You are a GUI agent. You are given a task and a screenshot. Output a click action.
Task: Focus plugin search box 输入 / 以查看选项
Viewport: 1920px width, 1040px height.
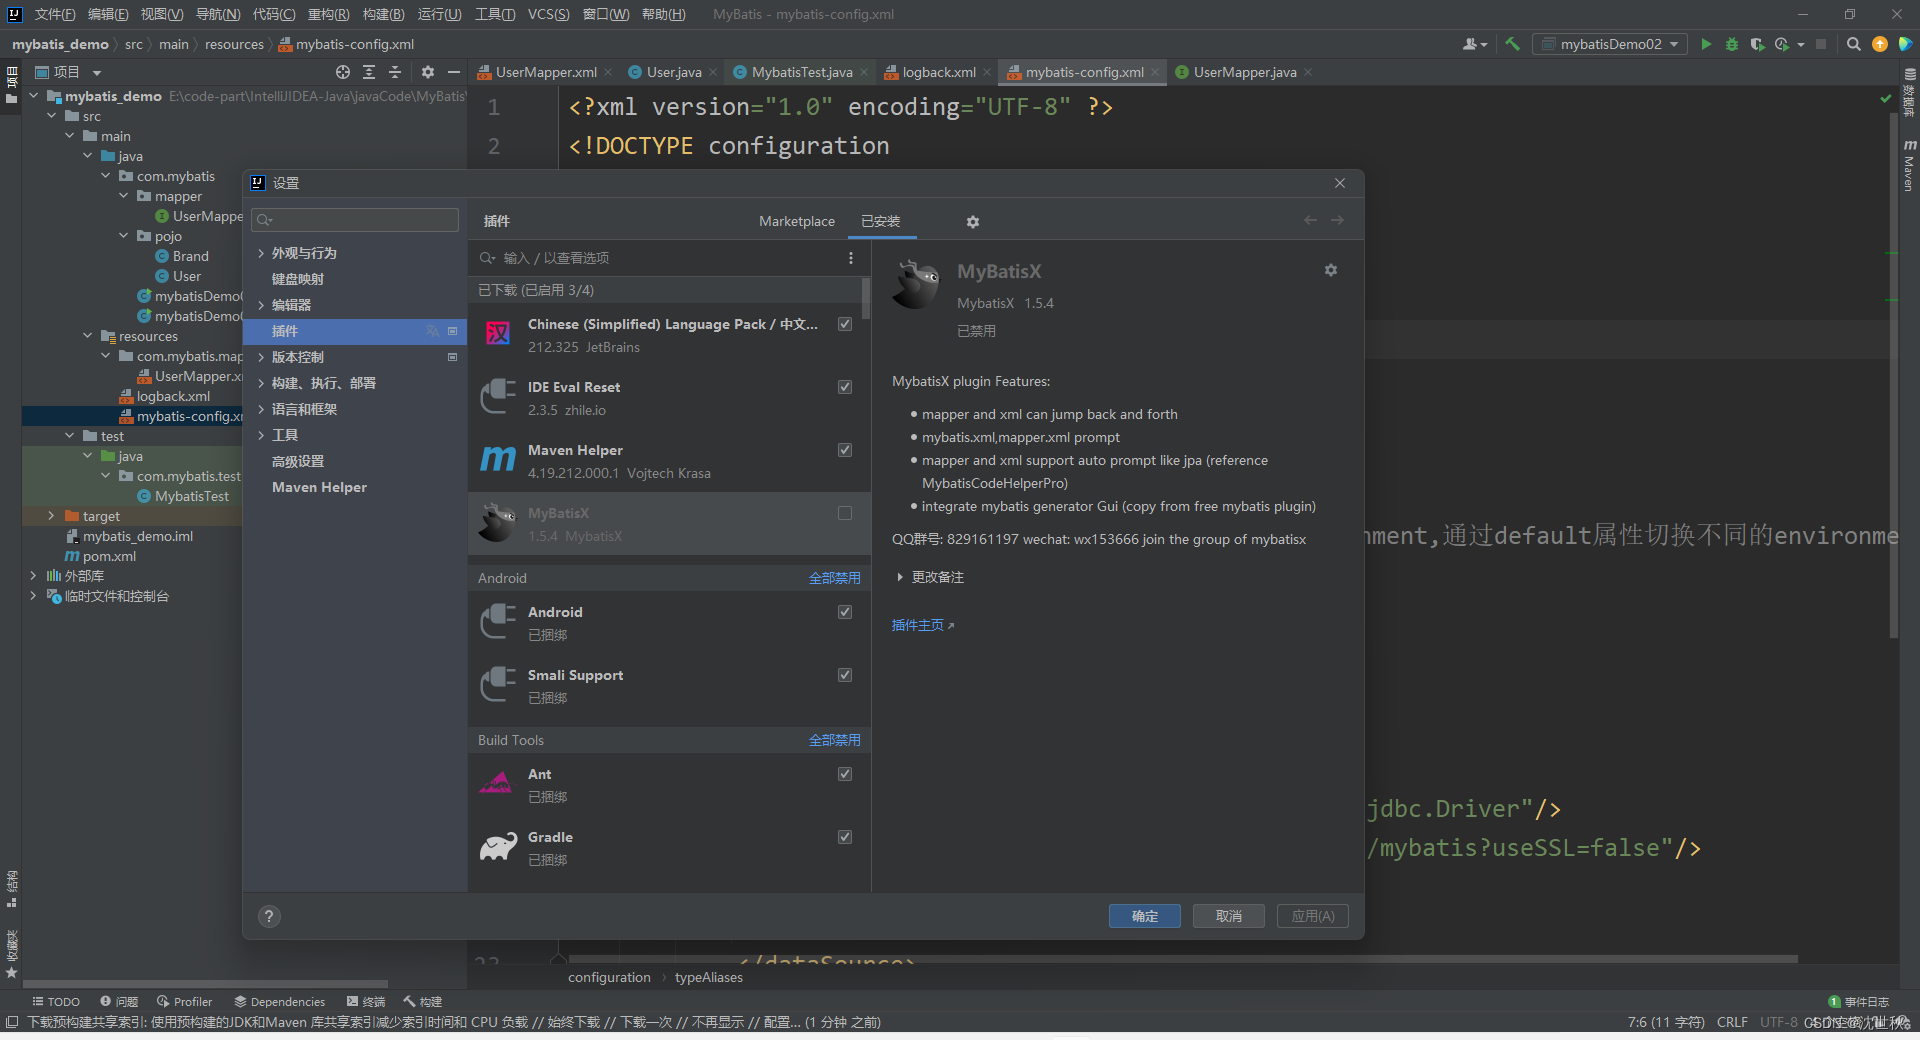point(660,258)
